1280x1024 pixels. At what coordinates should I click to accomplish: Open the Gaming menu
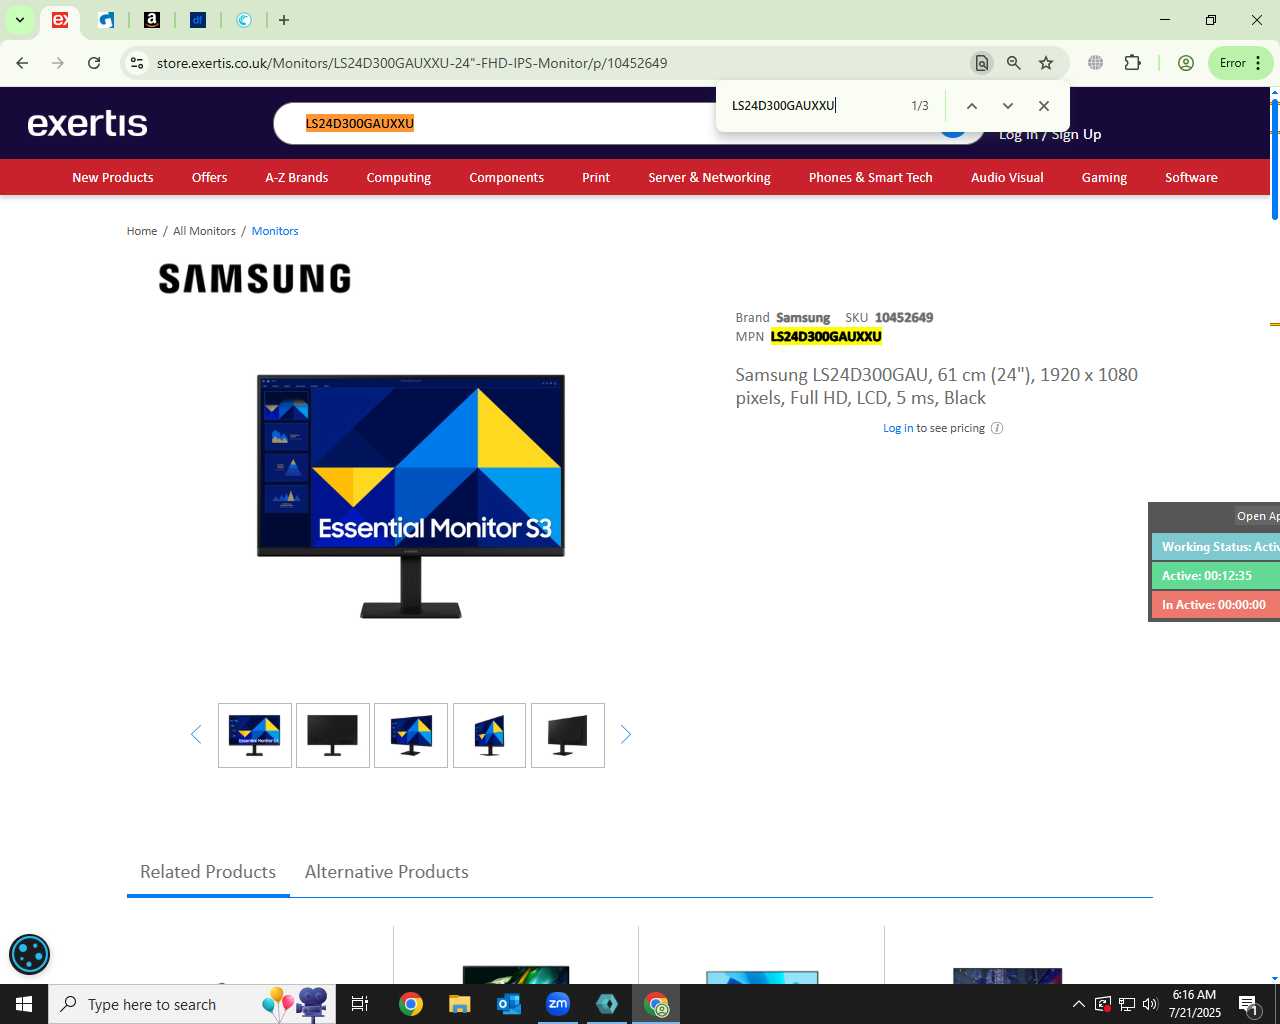[1104, 177]
